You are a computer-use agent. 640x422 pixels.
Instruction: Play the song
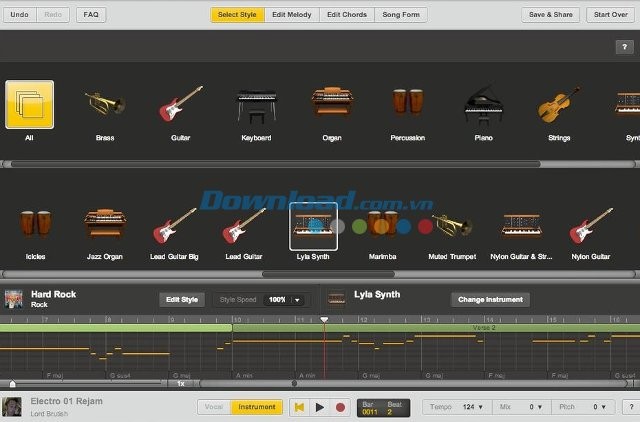click(320, 407)
